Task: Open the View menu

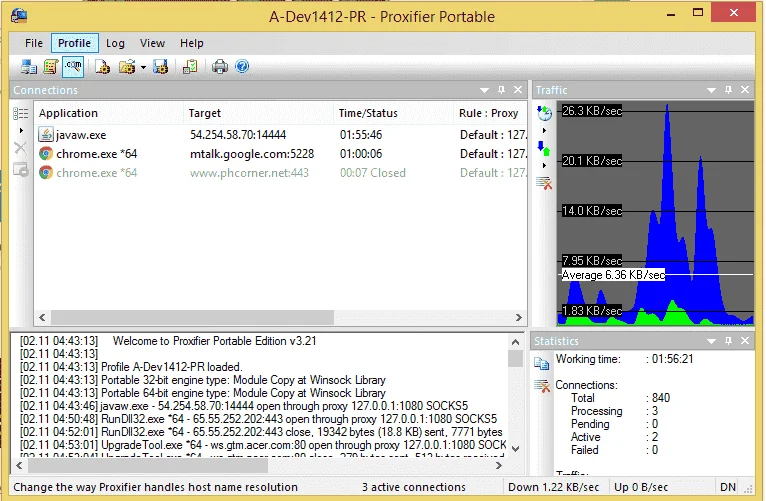Action: [x=152, y=43]
